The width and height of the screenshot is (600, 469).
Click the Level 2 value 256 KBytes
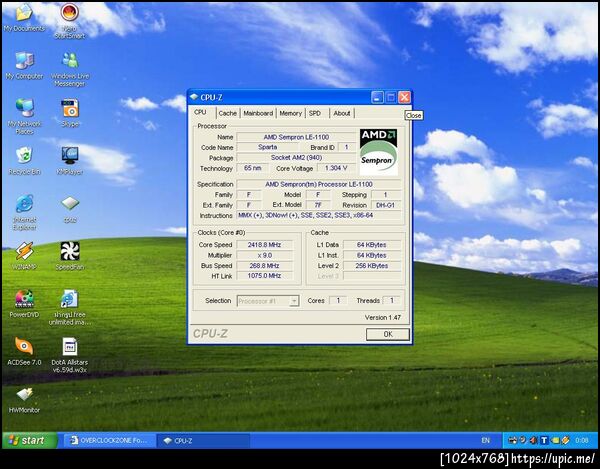coord(372,265)
